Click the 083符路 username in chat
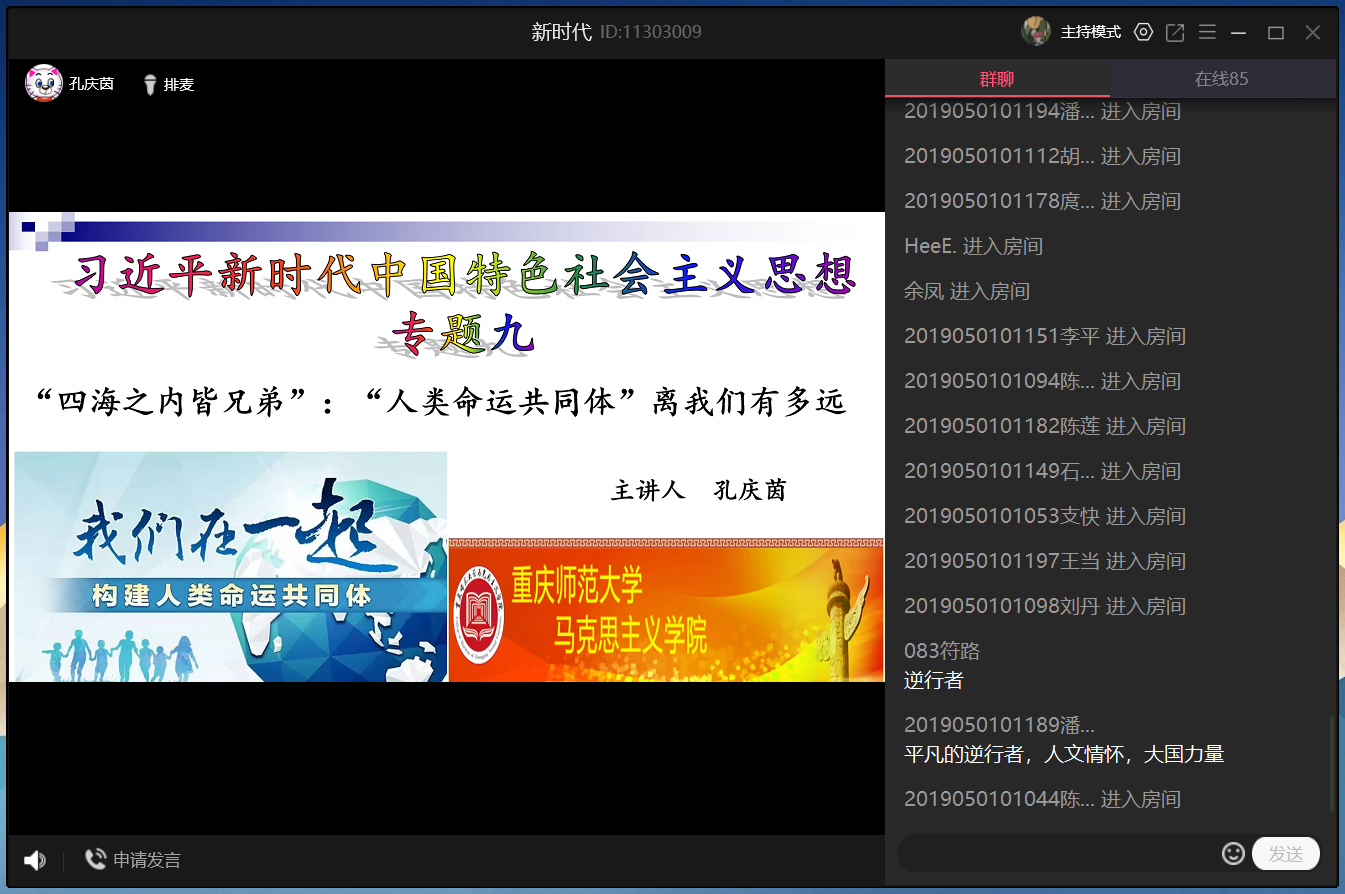This screenshot has height=894, width=1345. pos(941,651)
